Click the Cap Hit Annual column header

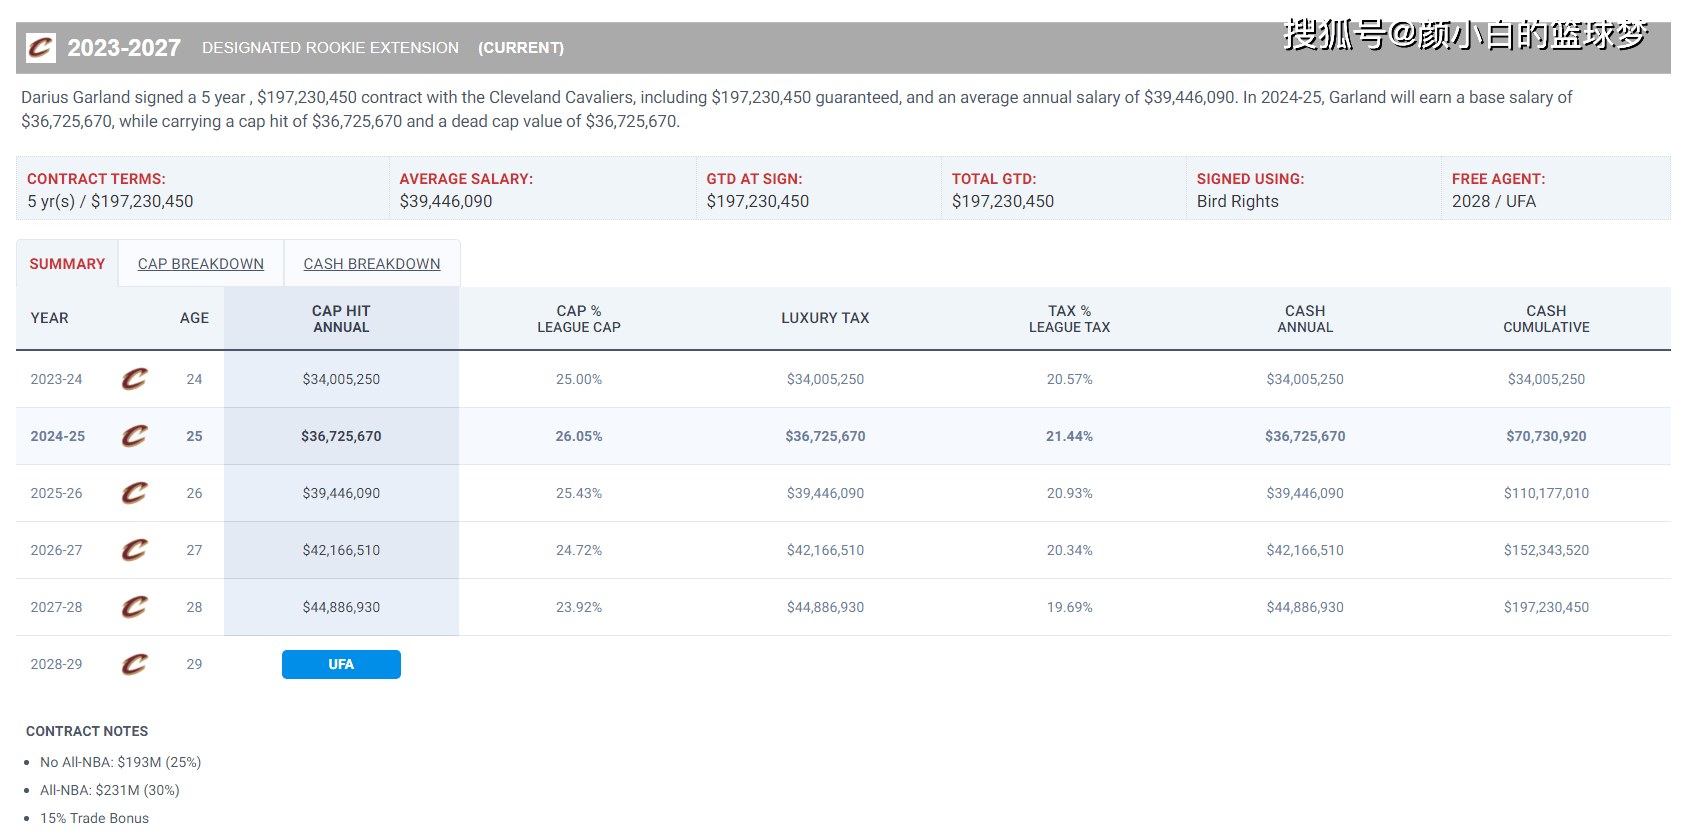pos(341,319)
